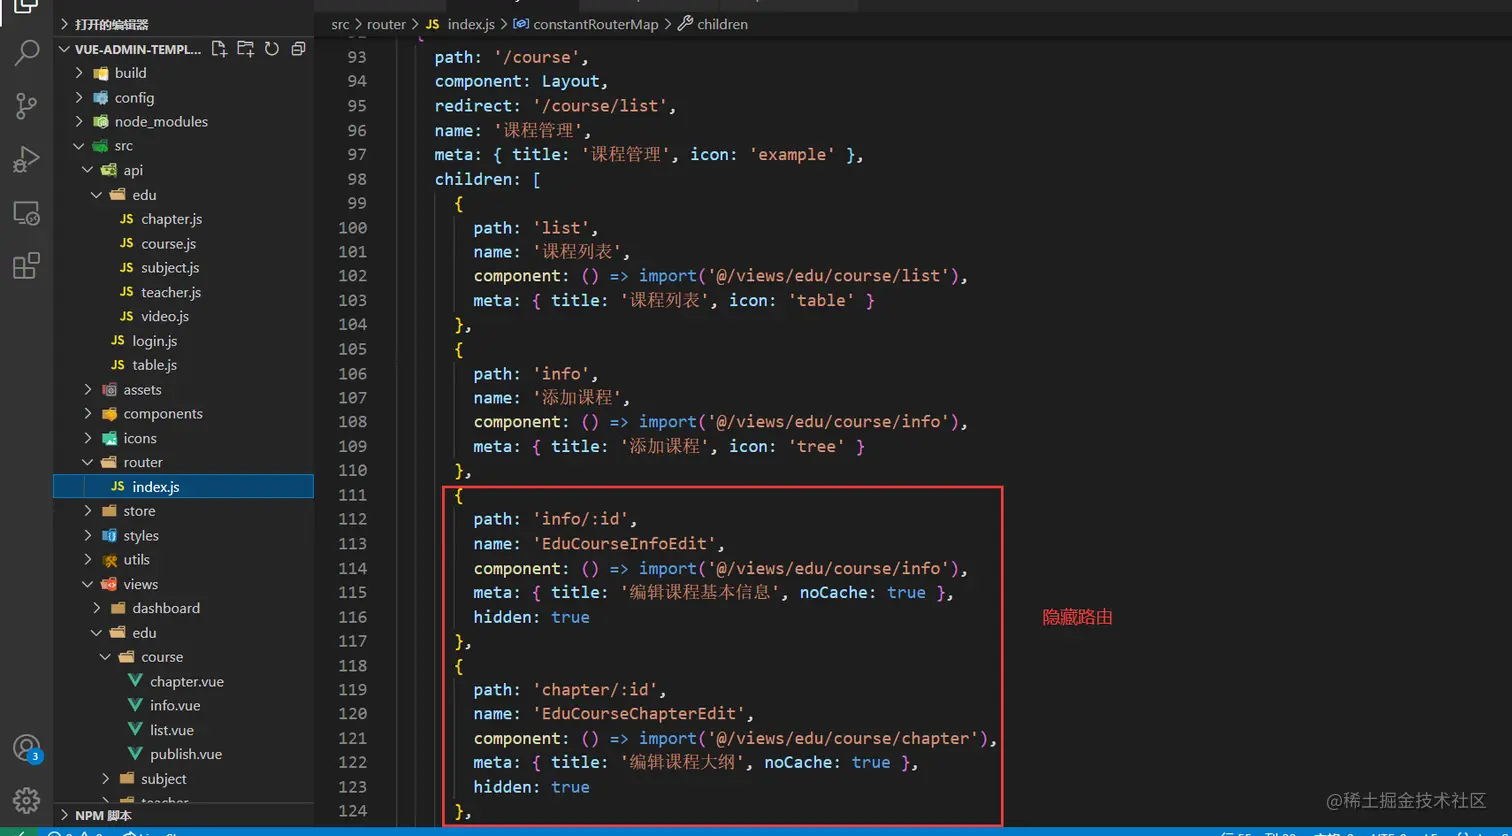Expand the dashboard folder
1512x836 pixels.
(183, 608)
